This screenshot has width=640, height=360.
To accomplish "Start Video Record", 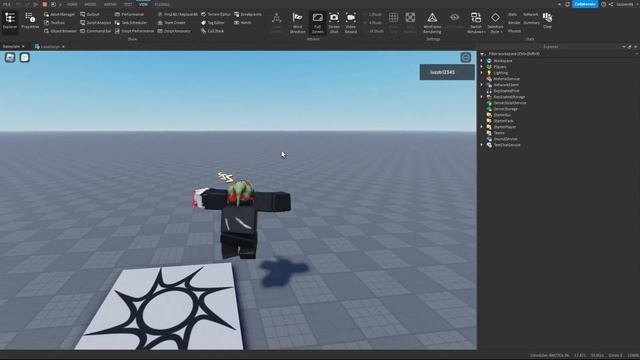I will 351,23.
